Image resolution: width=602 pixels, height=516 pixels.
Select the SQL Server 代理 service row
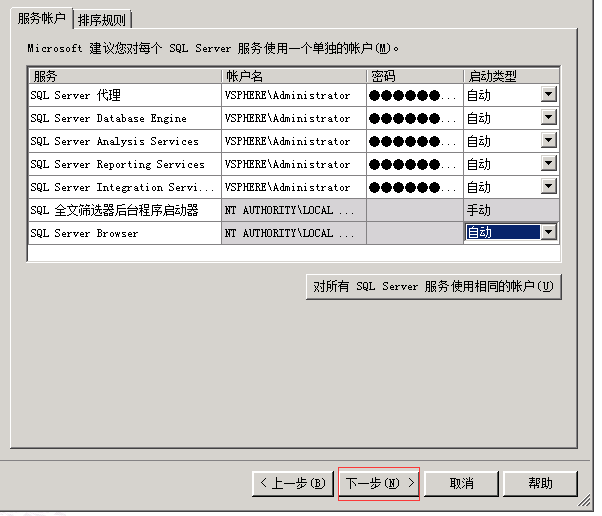[x=125, y=95]
